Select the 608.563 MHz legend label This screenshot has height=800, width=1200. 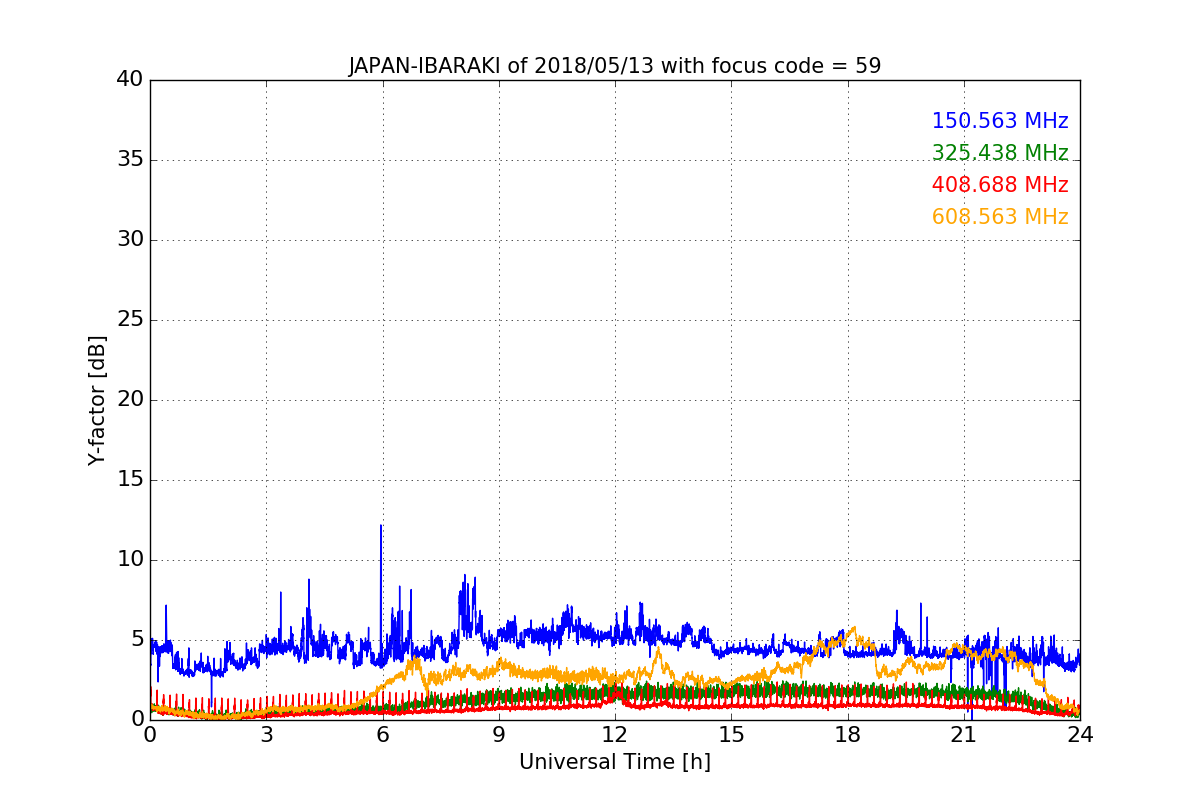(x=1000, y=217)
